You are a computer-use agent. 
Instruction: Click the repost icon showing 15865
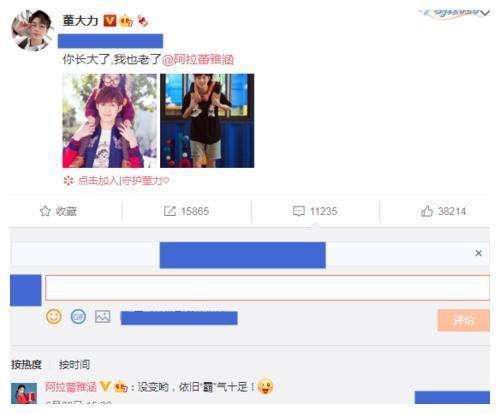(170, 211)
